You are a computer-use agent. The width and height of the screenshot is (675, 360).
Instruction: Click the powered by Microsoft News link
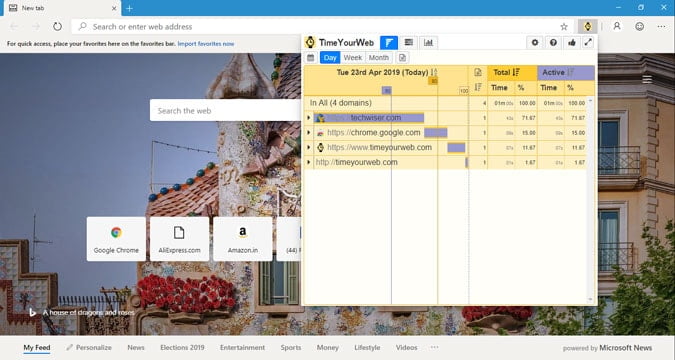coord(607,348)
